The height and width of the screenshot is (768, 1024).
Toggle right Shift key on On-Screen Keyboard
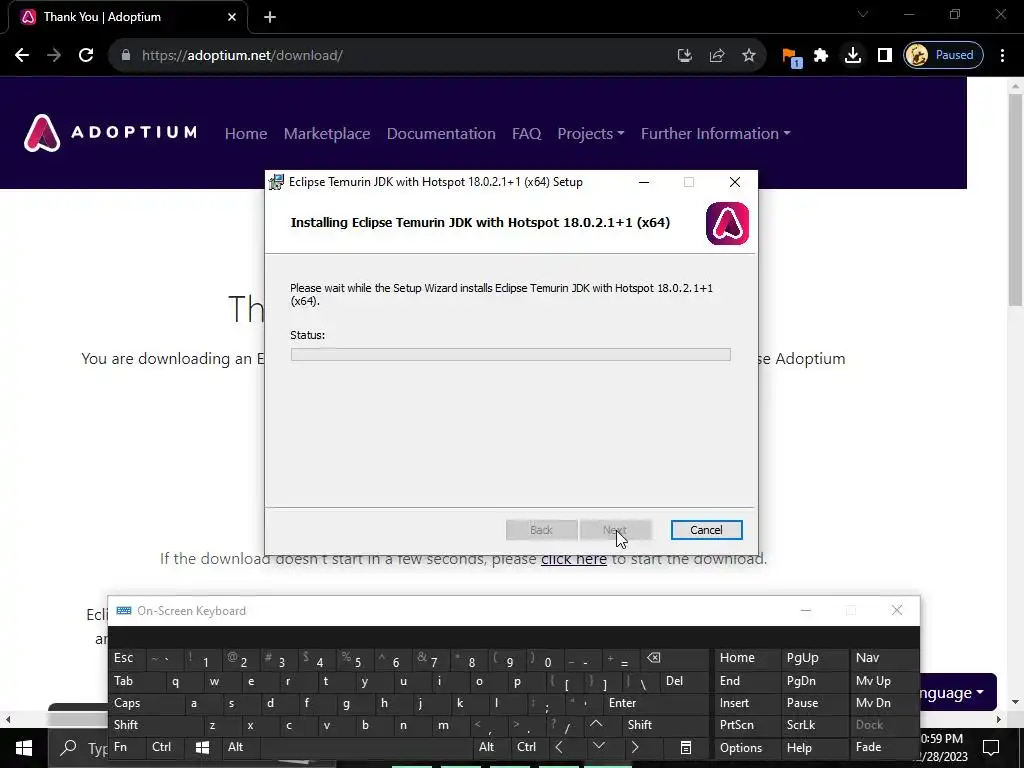pos(665,725)
